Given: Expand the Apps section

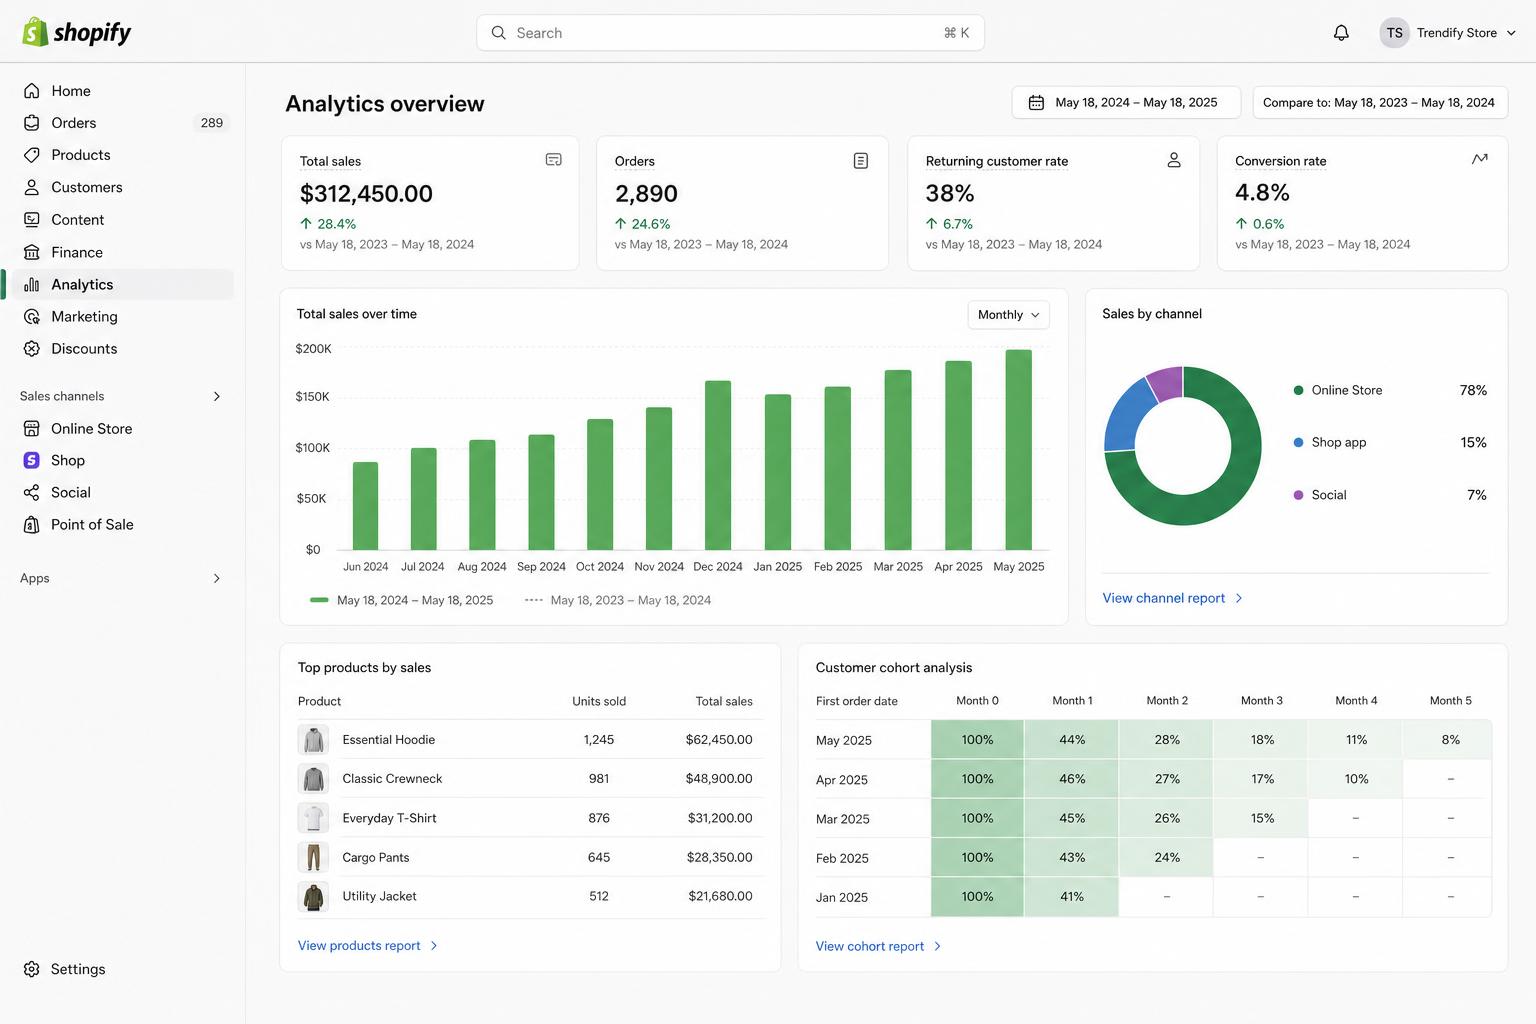Looking at the screenshot, I should pyautogui.click(x=217, y=579).
